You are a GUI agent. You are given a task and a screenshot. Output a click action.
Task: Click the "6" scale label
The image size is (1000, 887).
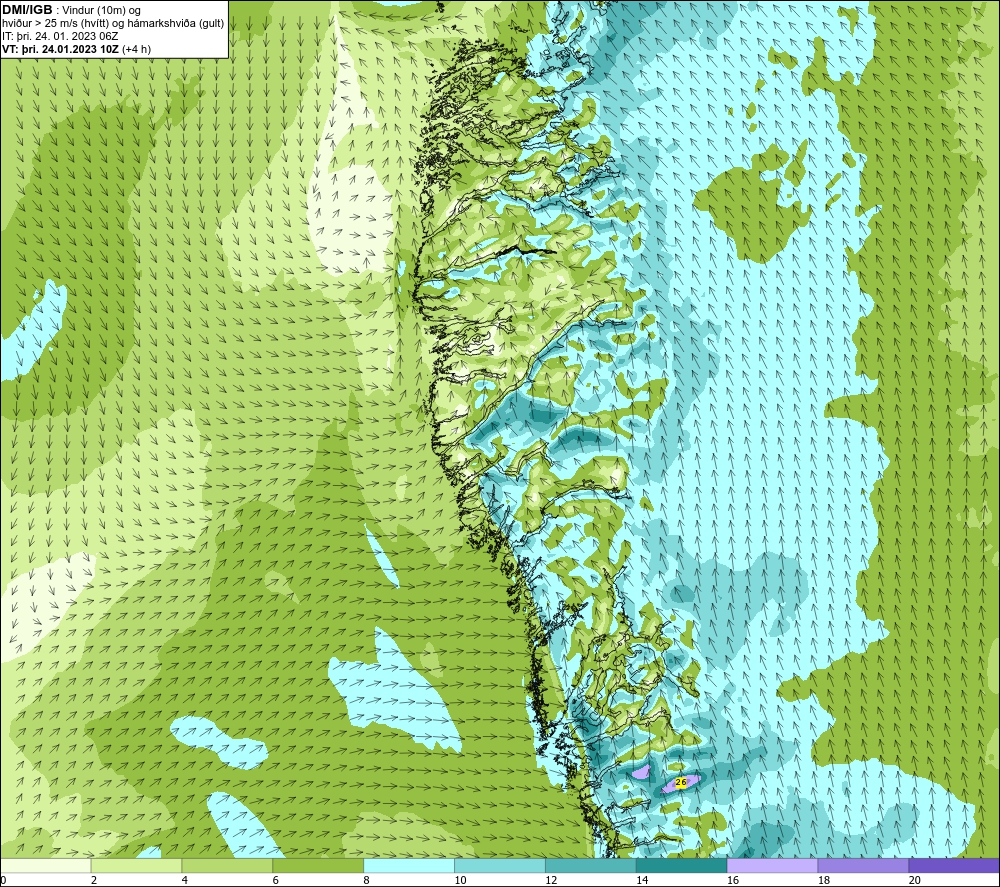point(276,880)
